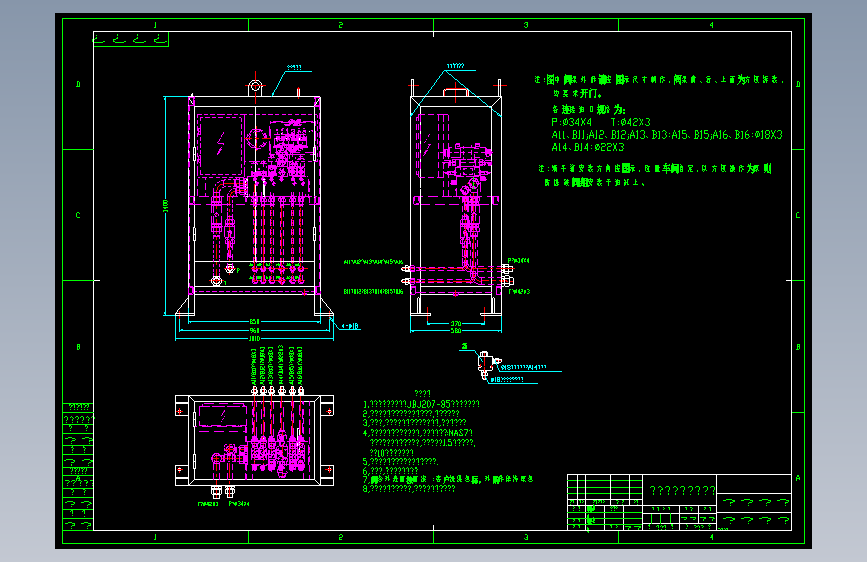The image size is (867, 562).
Task: Select the A14、B14:ø22X3 spec line
Action: [x=588, y=147]
